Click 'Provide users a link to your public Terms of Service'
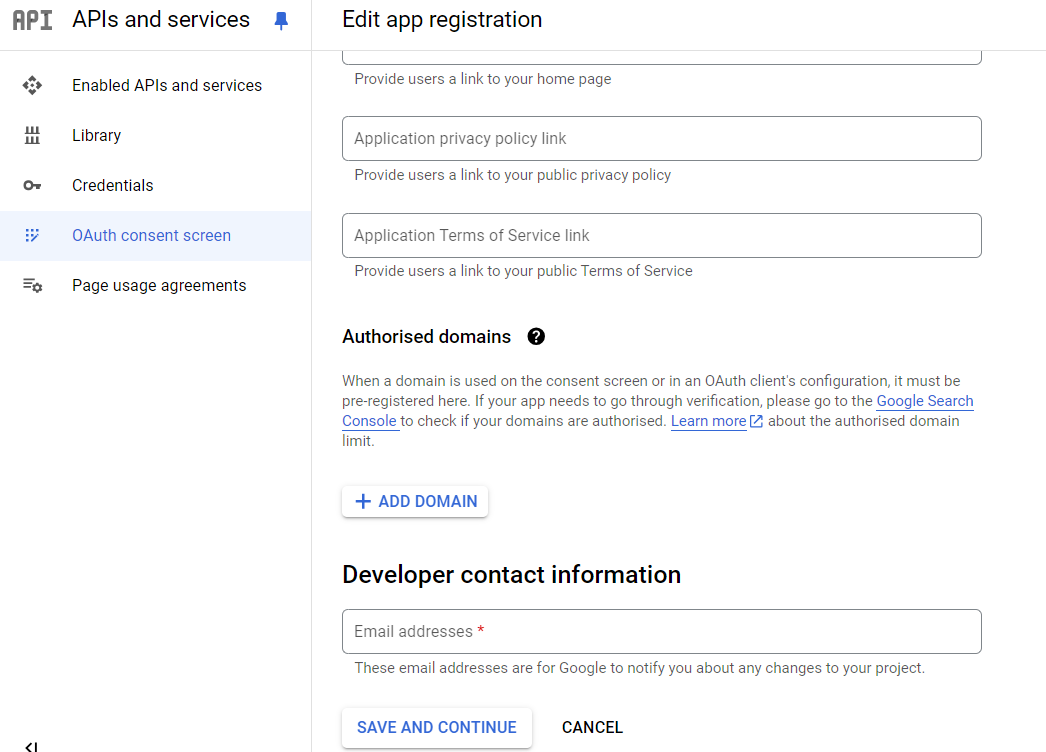The height and width of the screenshot is (752, 1046). (524, 271)
